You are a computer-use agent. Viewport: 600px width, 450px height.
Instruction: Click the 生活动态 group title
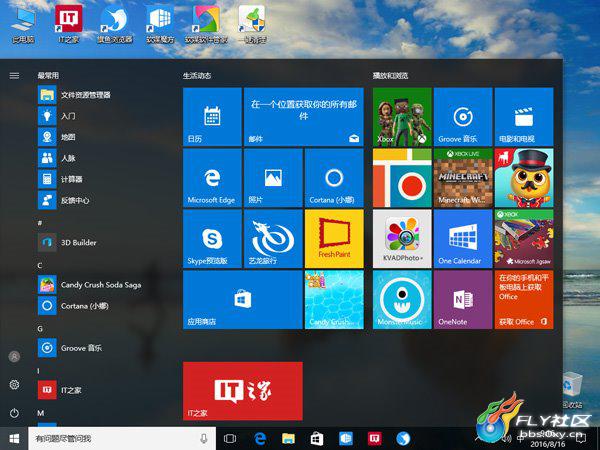pyautogui.click(x=197, y=76)
